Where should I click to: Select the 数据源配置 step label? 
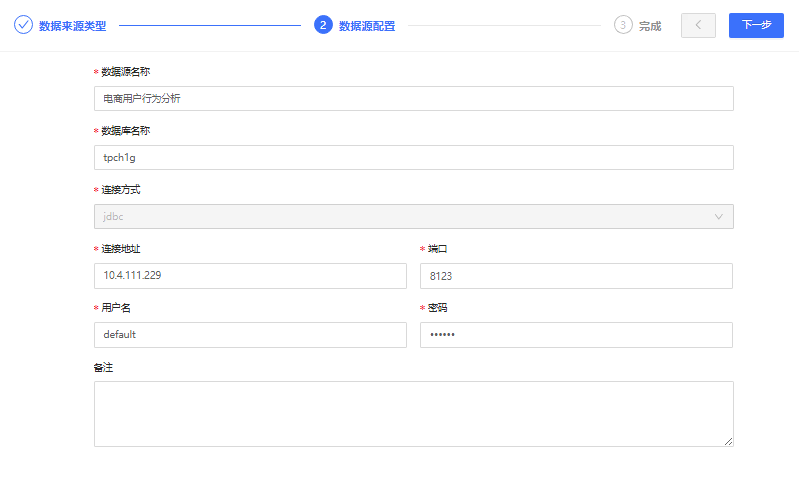(367, 26)
